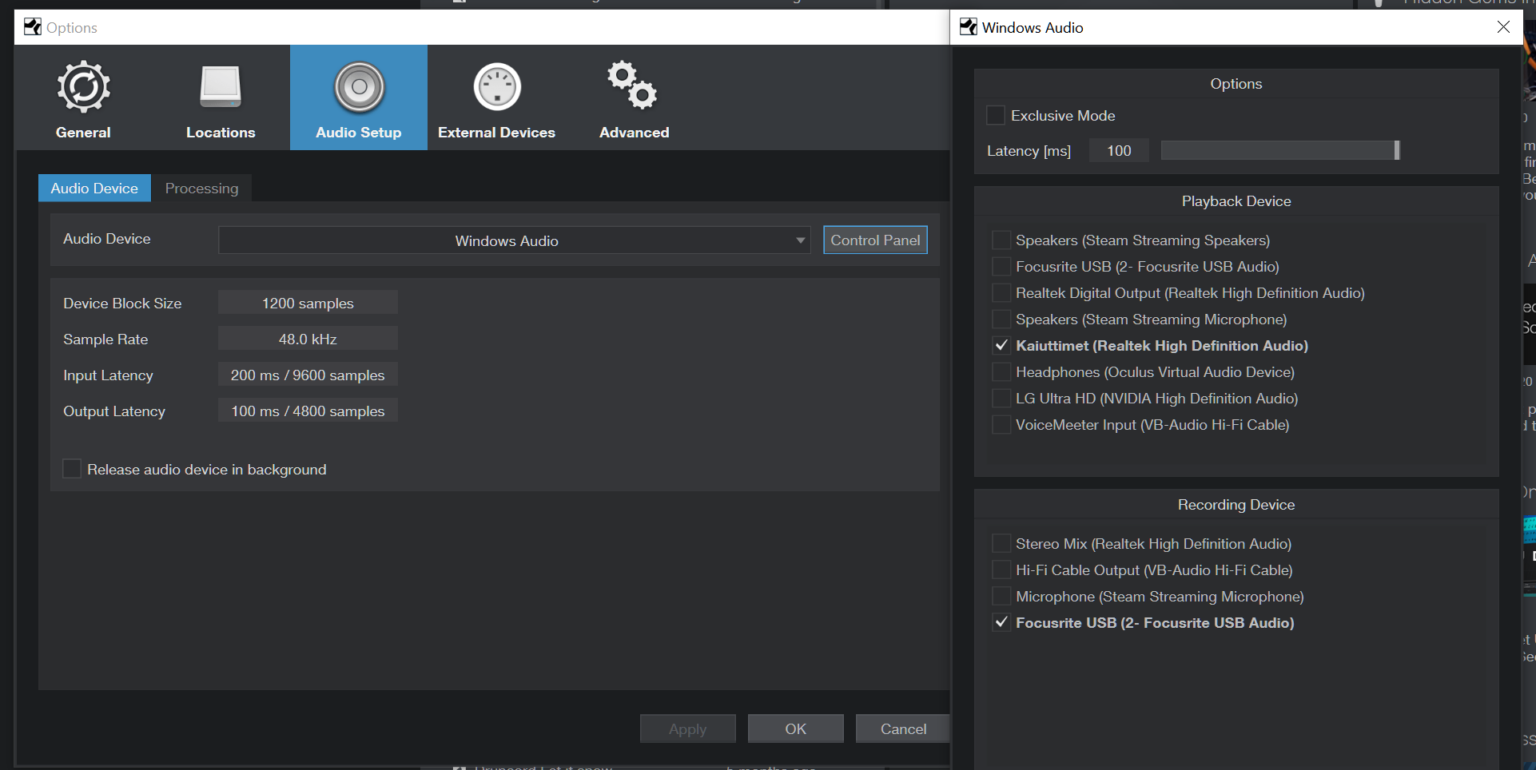
Task: Uncheck Kaiuttimet Realtek playback device
Action: tap(1001, 346)
